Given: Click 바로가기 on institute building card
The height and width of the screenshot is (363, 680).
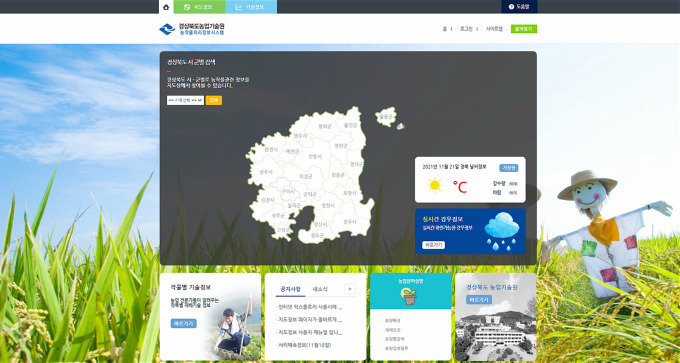Looking at the screenshot, I should [x=479, y=300].
